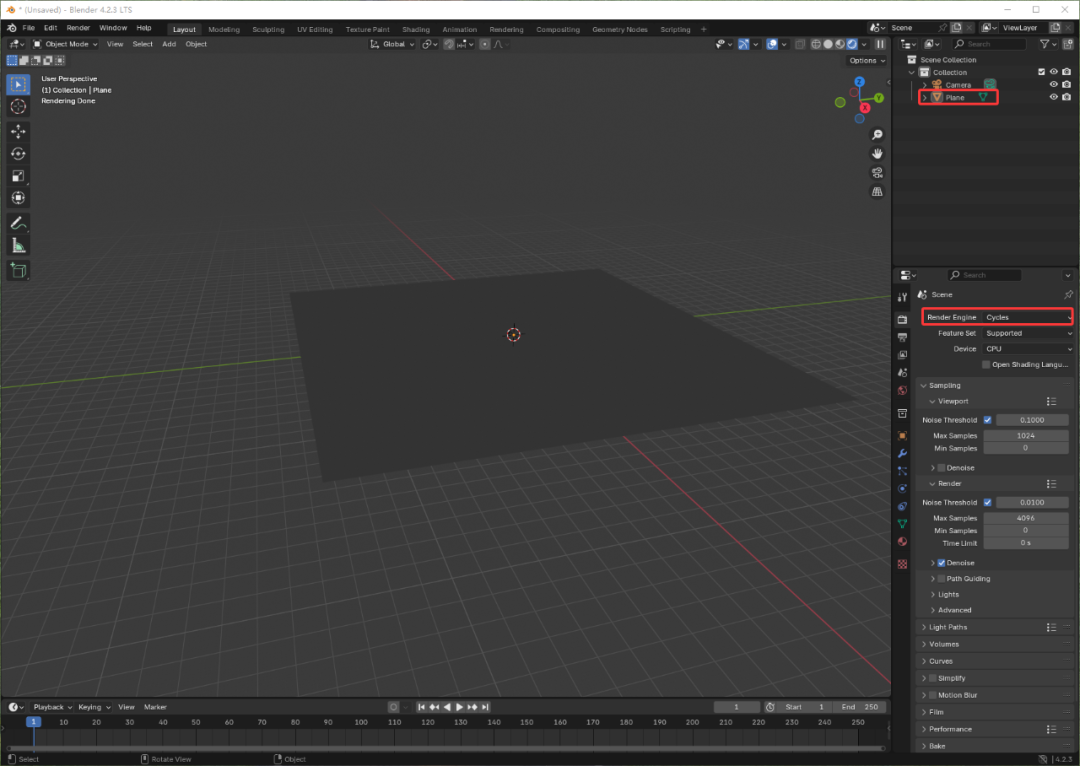1080x766 pixels.
Task: Open the World properties tab
Action: [902, 391]
